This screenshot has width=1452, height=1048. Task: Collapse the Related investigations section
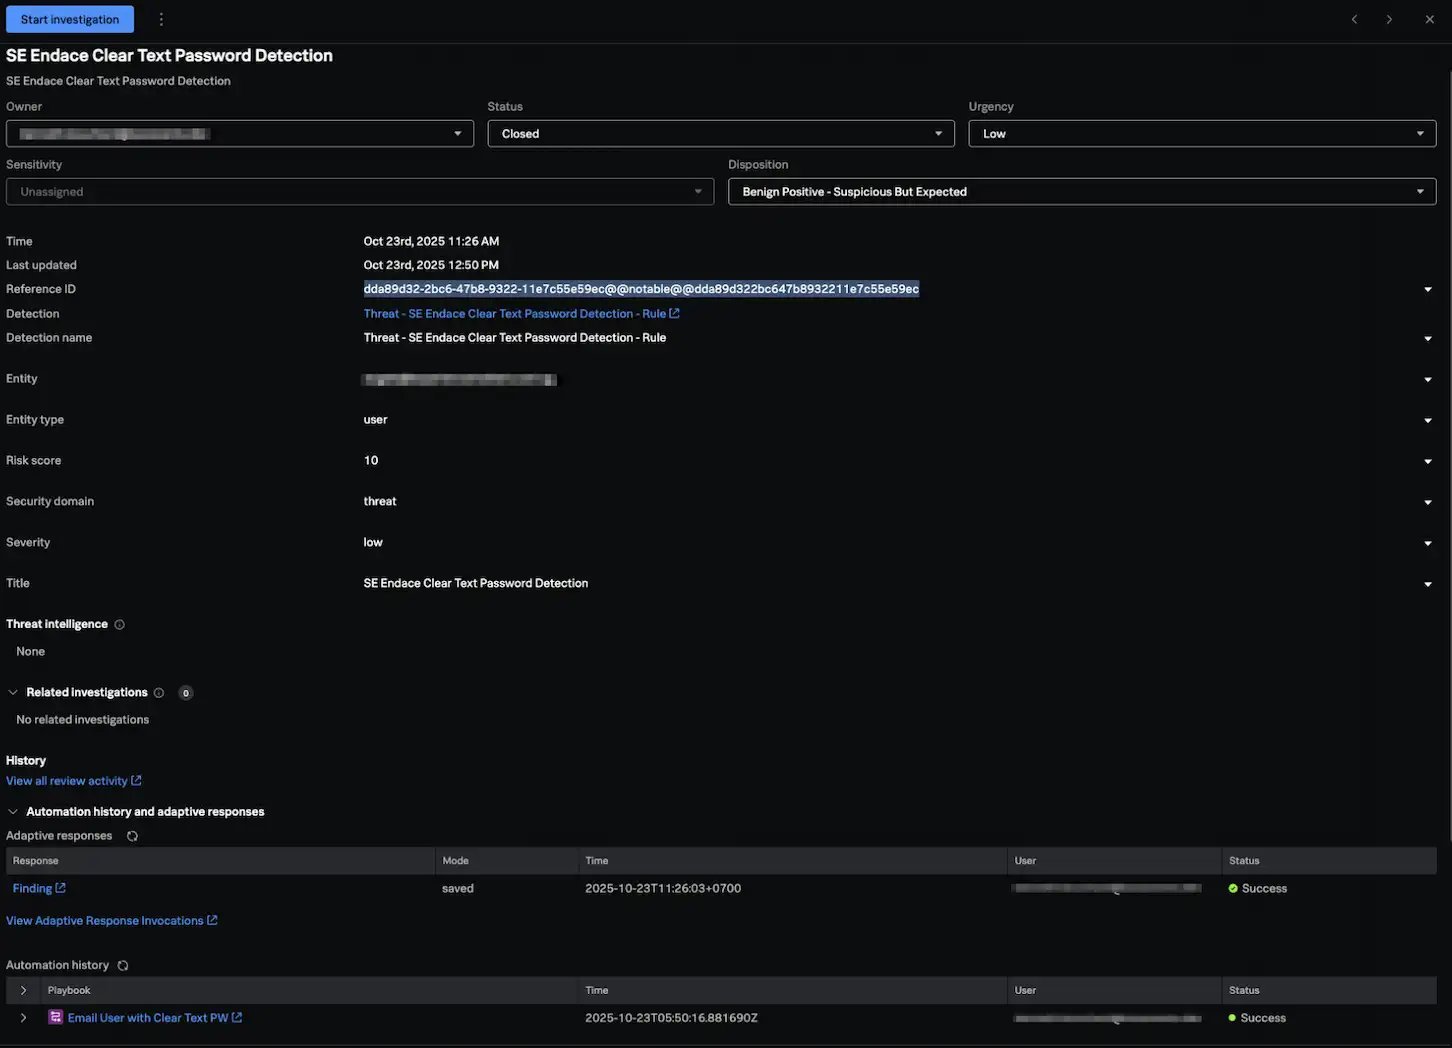coord(12,690)
